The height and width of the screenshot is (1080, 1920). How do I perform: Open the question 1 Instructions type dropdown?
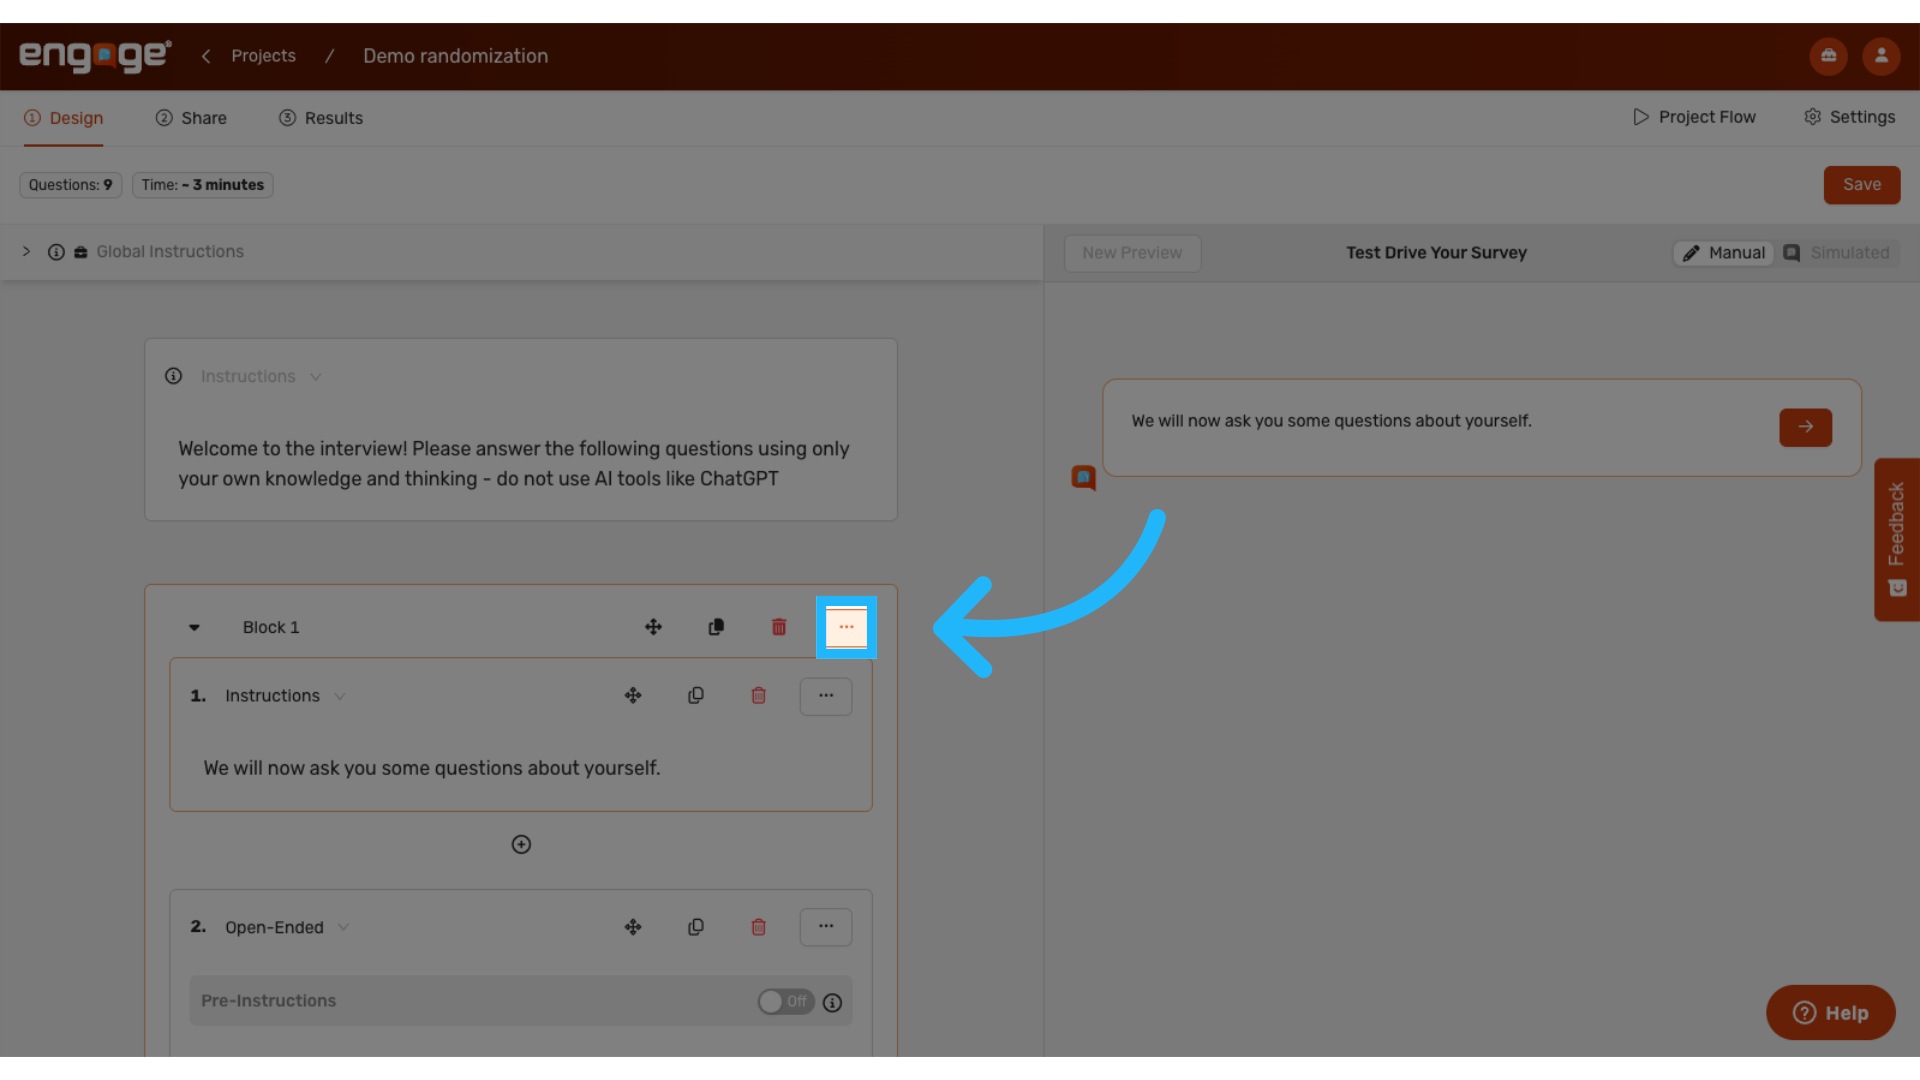click(x=340, y=697)
